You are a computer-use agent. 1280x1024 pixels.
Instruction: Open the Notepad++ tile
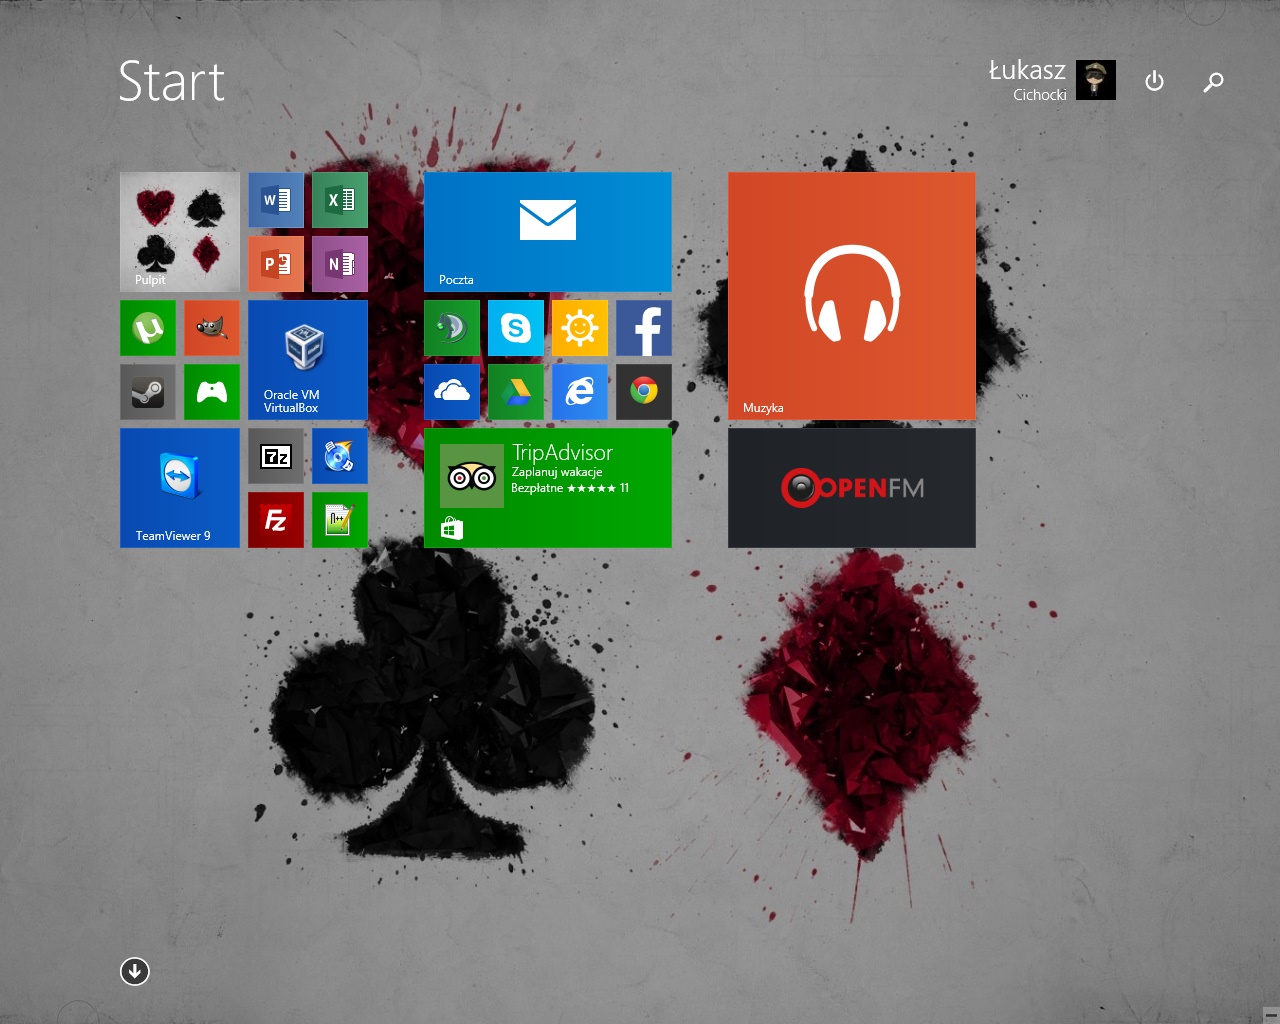[x=340, y=520]
